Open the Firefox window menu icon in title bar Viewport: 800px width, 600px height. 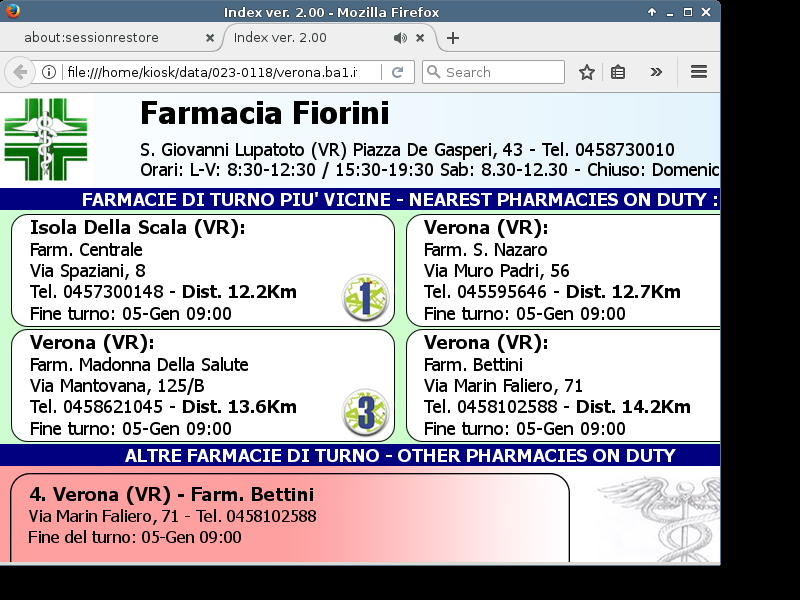click(x=11, y=11)
